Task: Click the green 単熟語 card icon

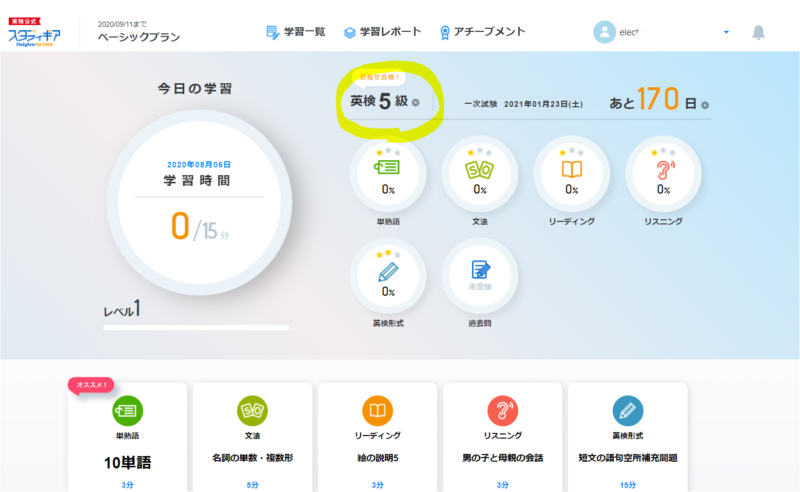Action: 128,410
